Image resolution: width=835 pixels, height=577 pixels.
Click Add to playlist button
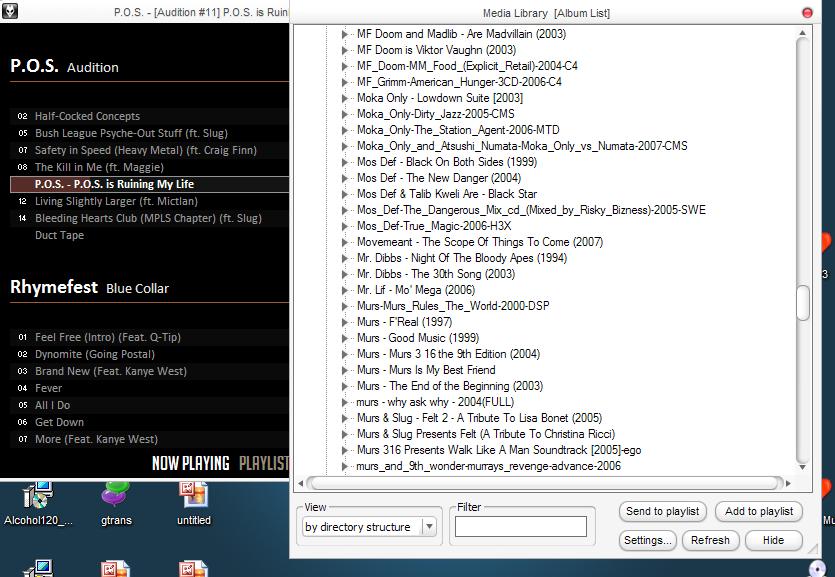pos(759,511)
